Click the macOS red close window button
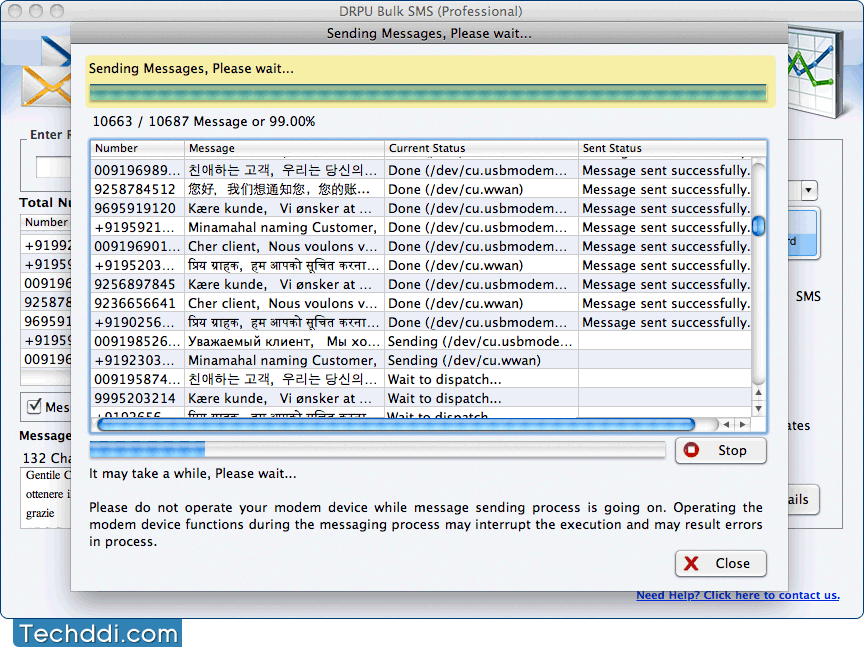This screenshot has height=647, width=864. point(15,10)
